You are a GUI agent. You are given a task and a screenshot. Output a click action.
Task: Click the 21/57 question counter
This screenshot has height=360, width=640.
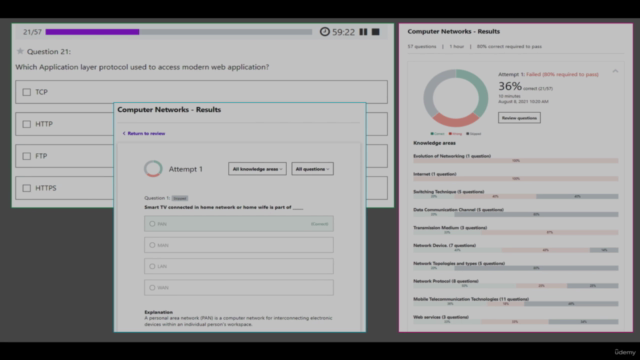click(32, 32)
